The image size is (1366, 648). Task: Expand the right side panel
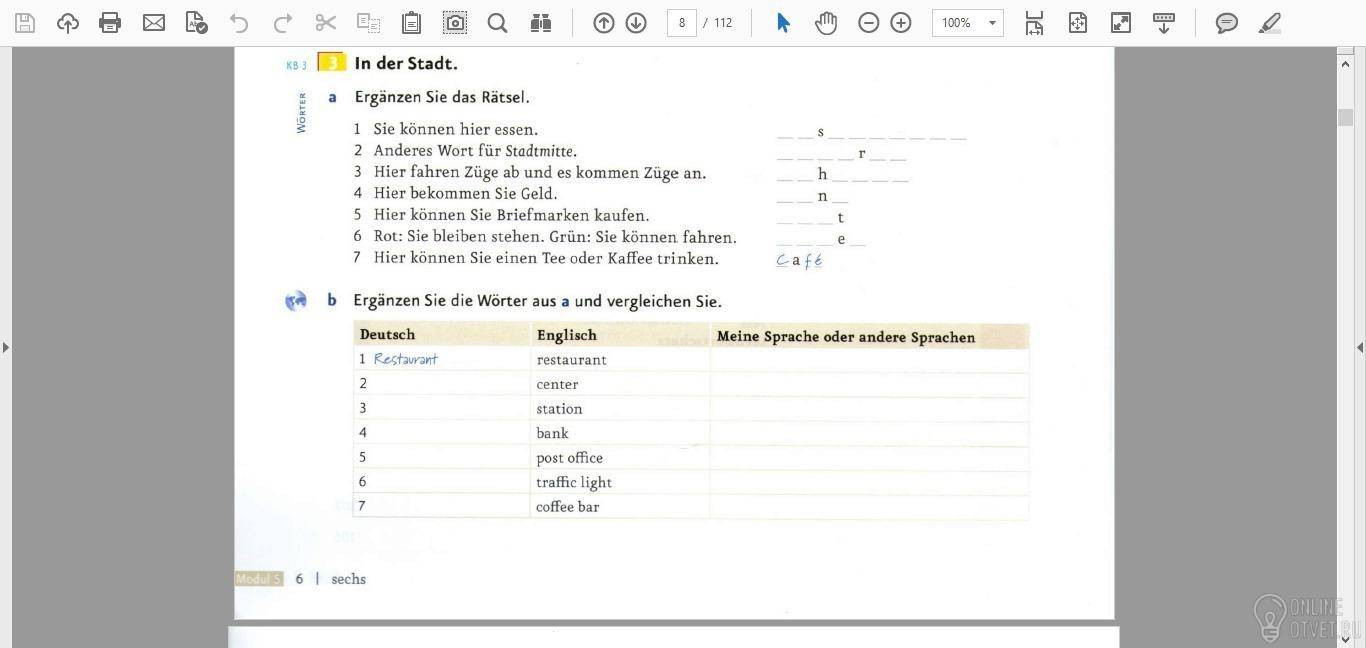pos(1360,347)
